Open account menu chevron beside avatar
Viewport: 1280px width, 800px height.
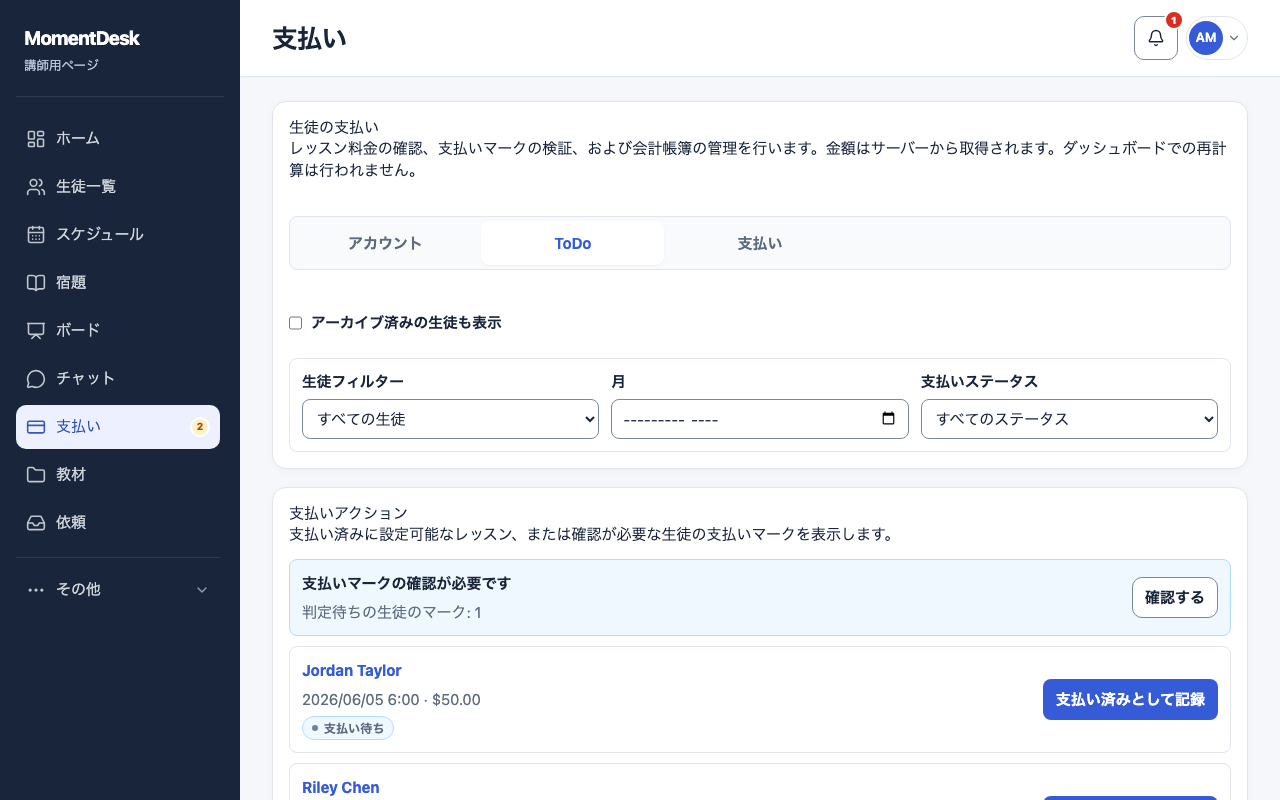click(1234, 38)
